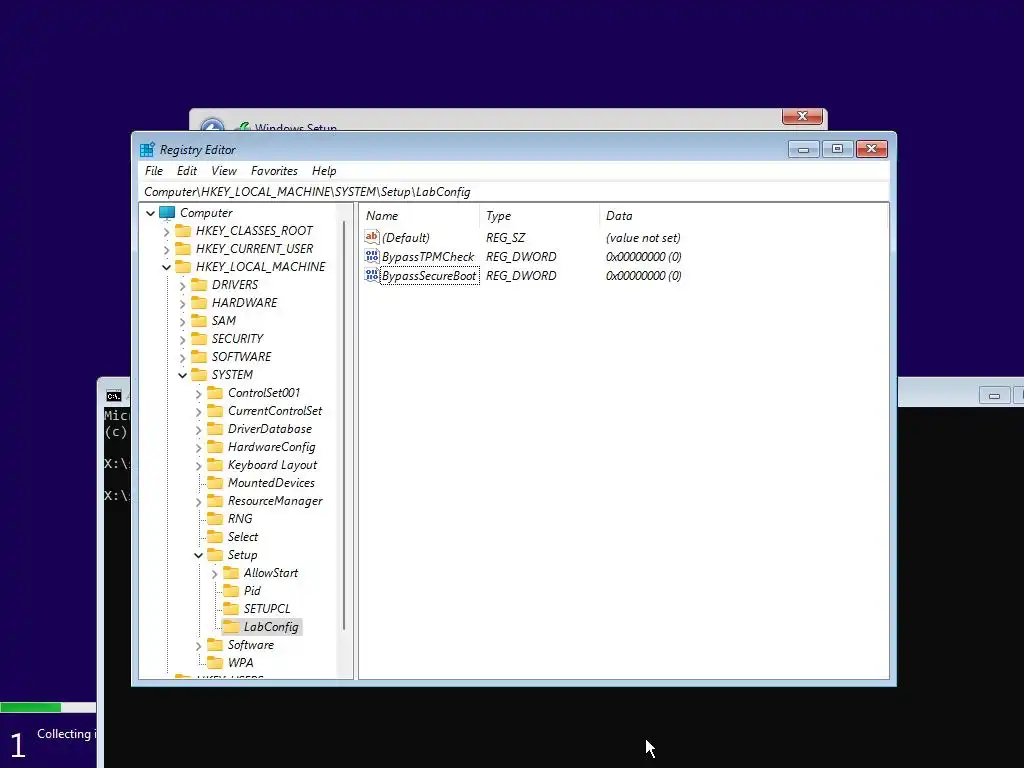This screenshot has width=1024, height=768.
Task: Minimize the command prompt window
Action: pyautogui.click(x=994, y=396)
